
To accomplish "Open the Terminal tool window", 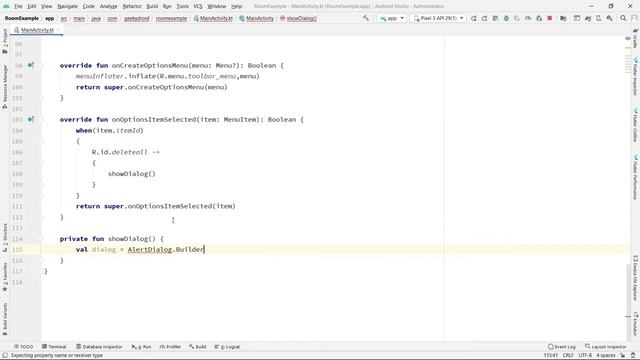I will pyautogui.click(x=54, y=347).
